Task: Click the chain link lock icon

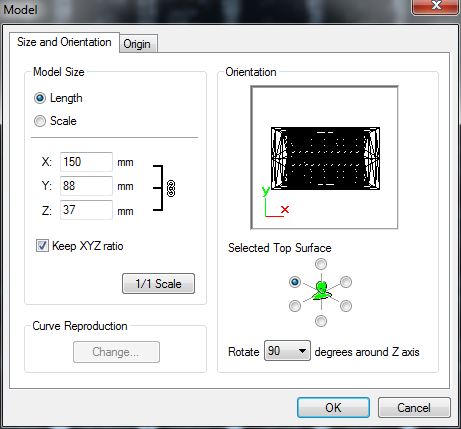Action: click(x=171, y=189)
